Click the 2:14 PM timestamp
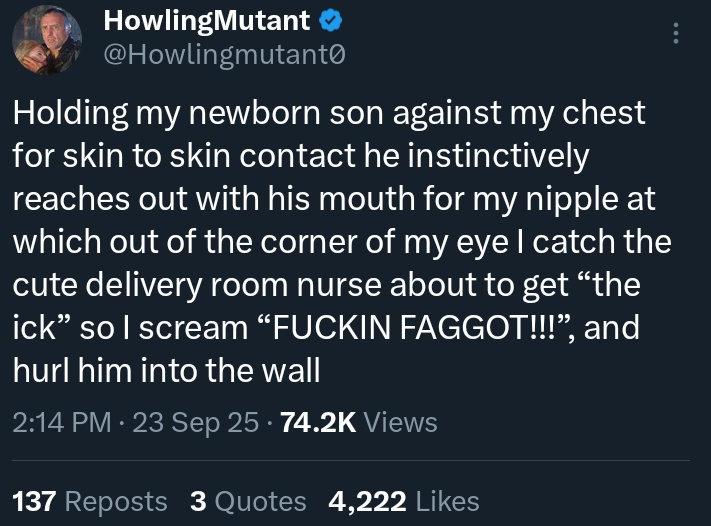This screenshot has height=526, width=711. tap(62, 422)
